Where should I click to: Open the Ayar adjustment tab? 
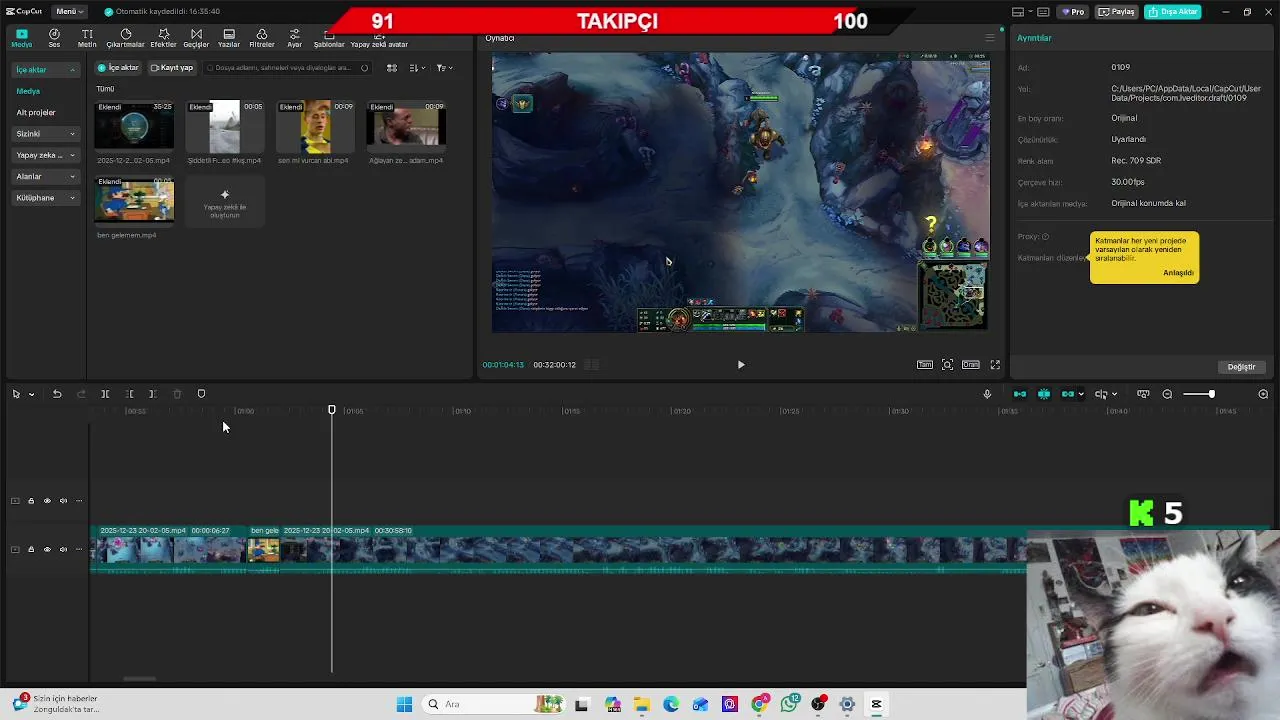point(294,38)
